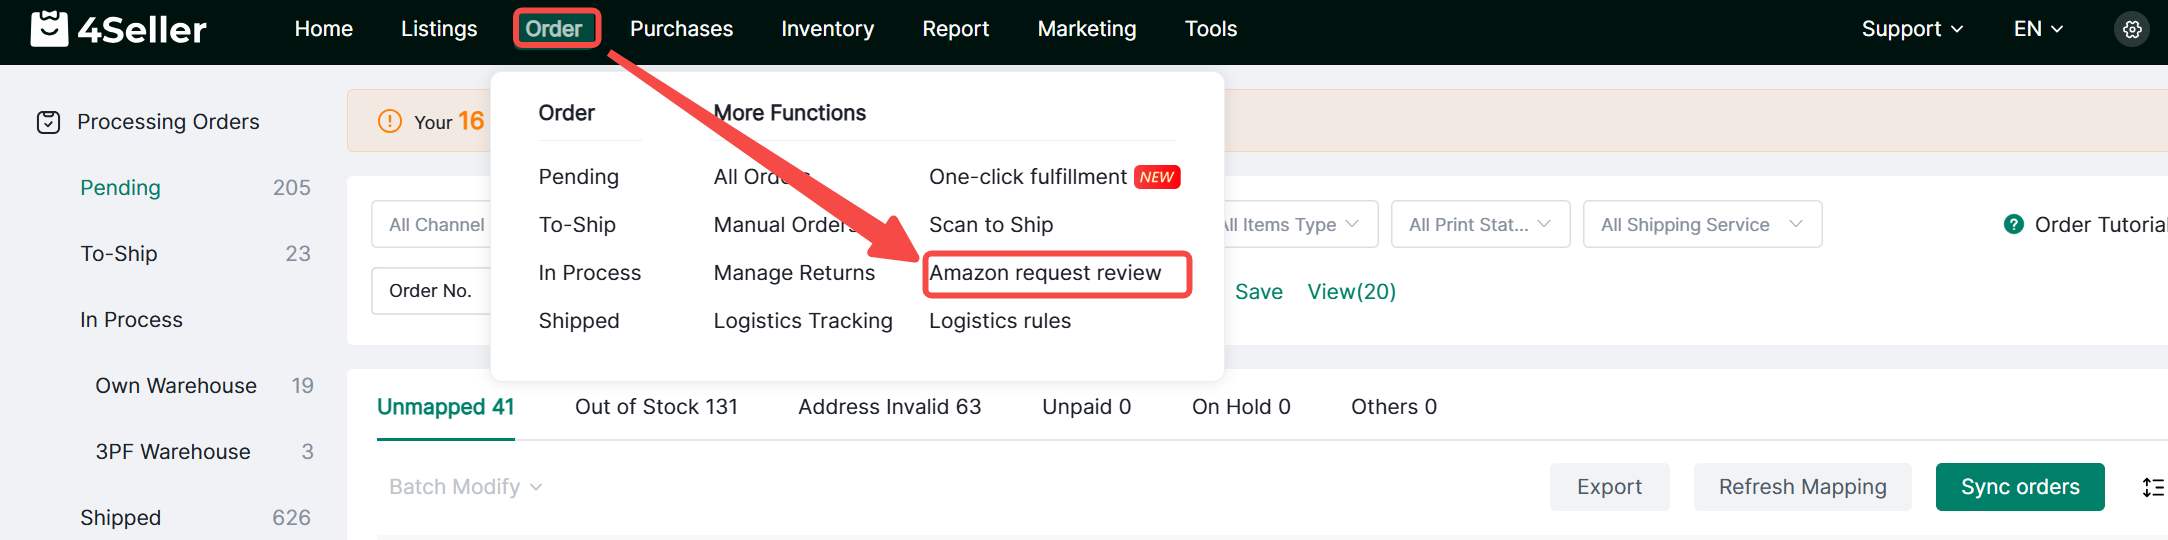Image resolution: width=2168 pixels, height=540 pixels.
Task: Switch to the Out of Stock tab
Action: 656,407
